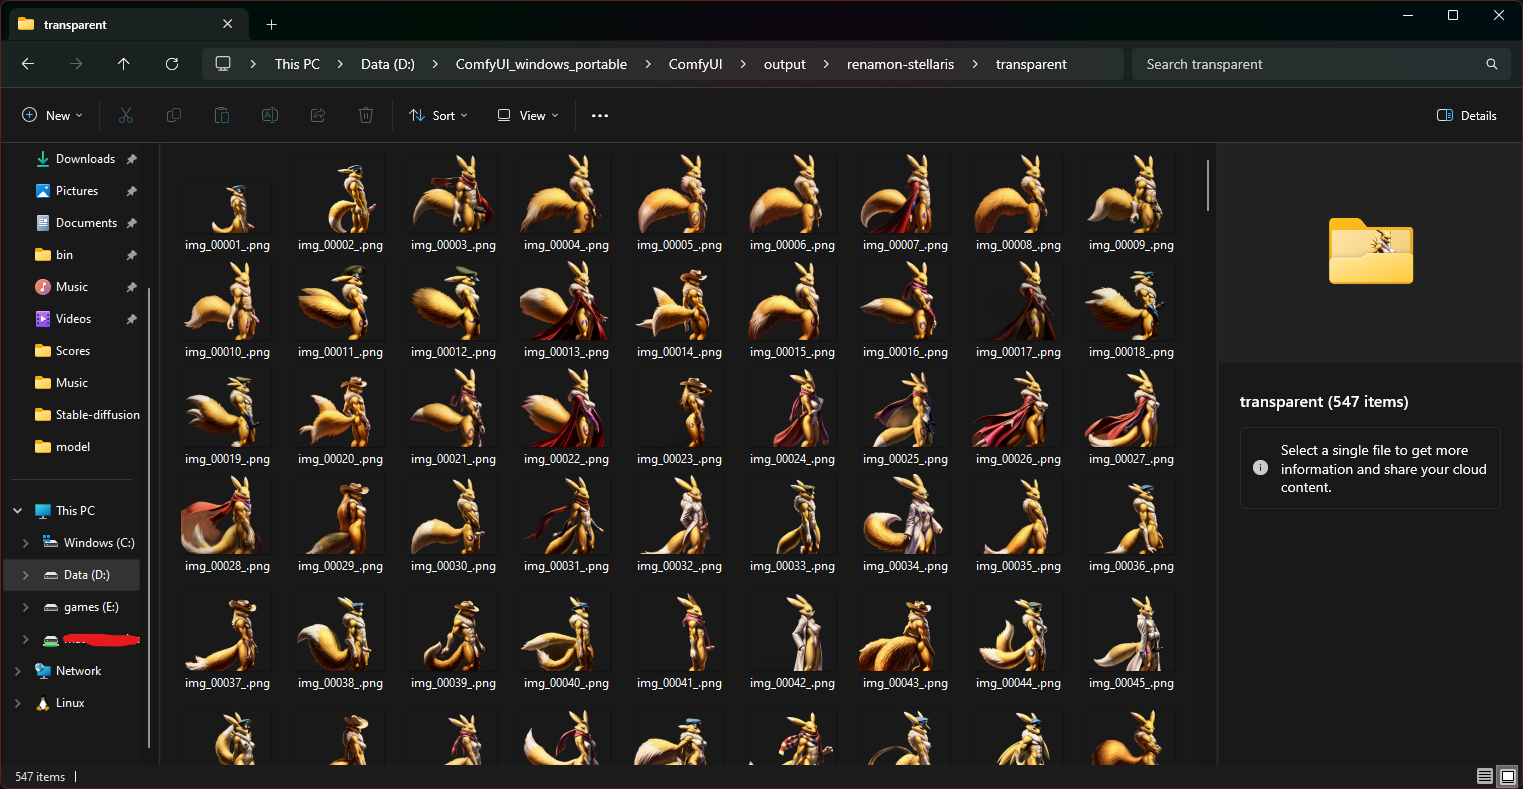
Task: Click file name img_00018_.png
Action: coord(1131,352)
